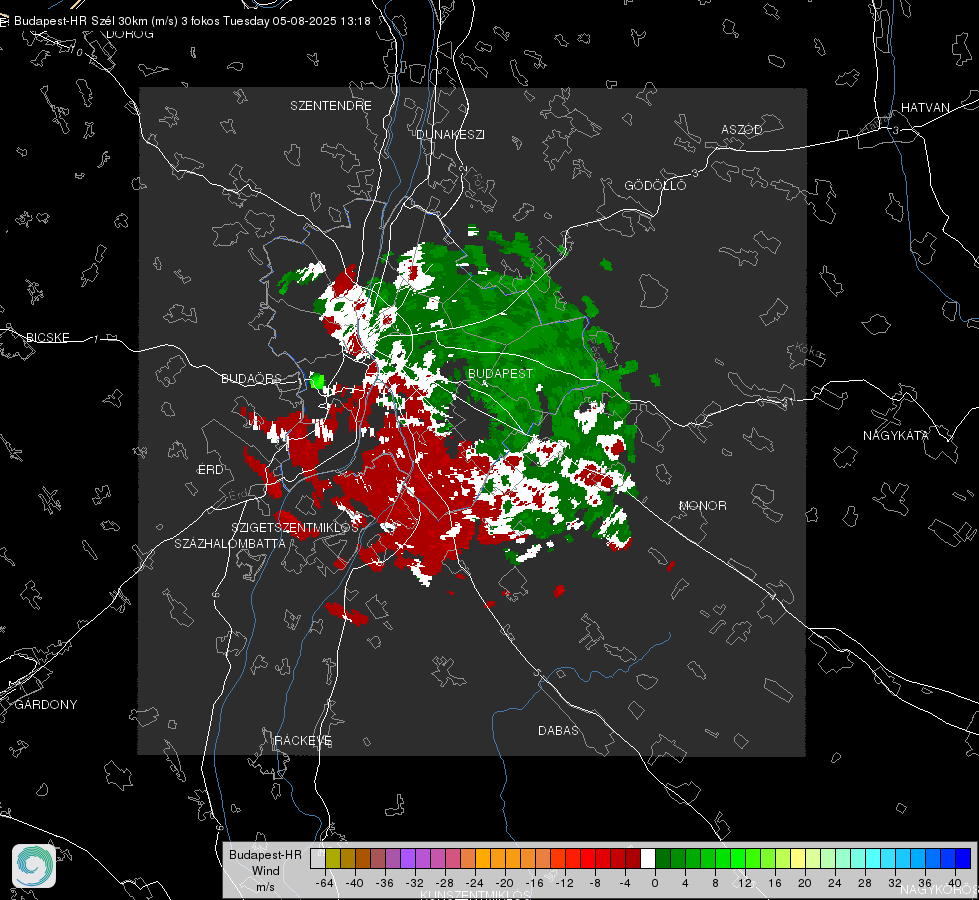The height and width of the screenshot is (900, 979).
Task: Click the bright green echo patch near Budaörs
Action: [318, 381]
